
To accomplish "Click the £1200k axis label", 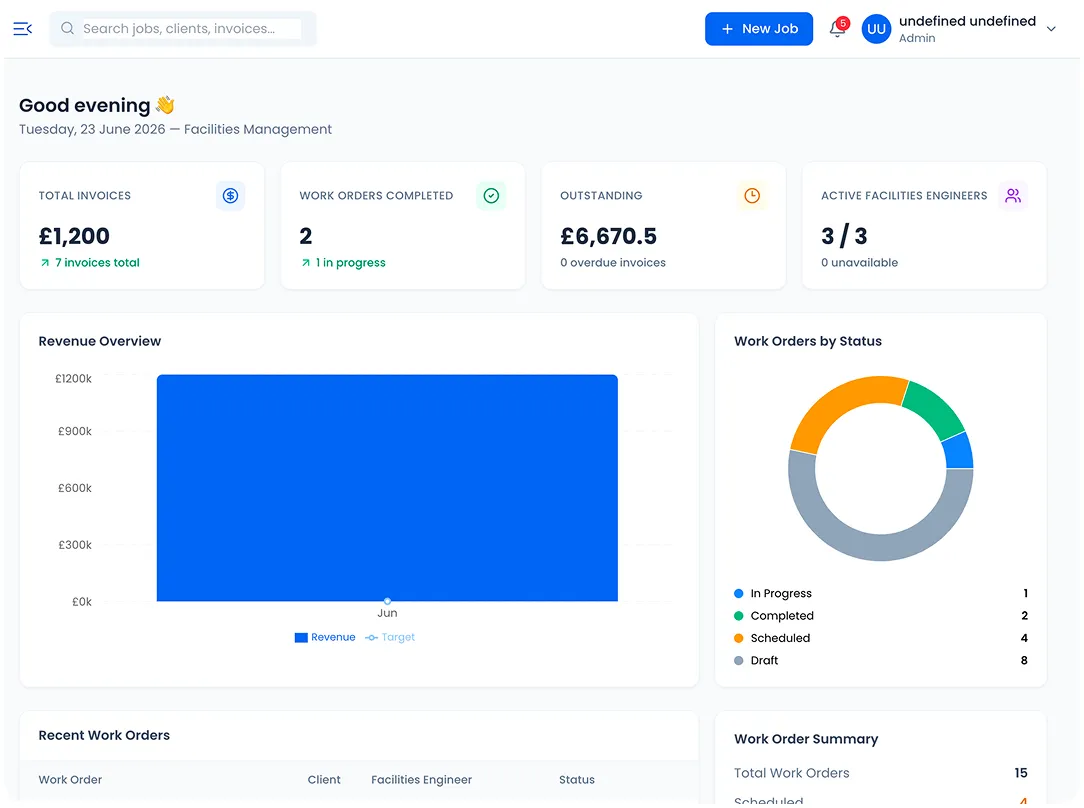I will 73,379.
